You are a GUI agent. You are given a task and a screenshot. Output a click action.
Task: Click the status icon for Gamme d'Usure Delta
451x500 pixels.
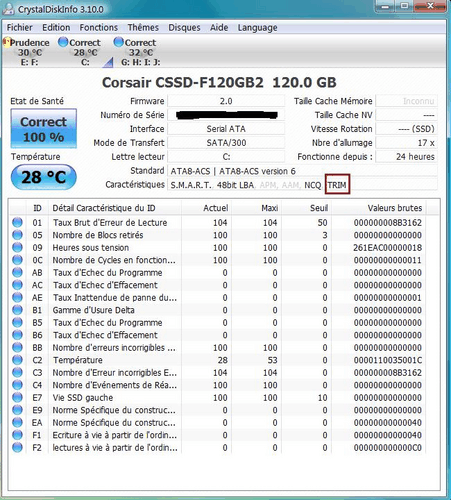(x=17, y=310)
